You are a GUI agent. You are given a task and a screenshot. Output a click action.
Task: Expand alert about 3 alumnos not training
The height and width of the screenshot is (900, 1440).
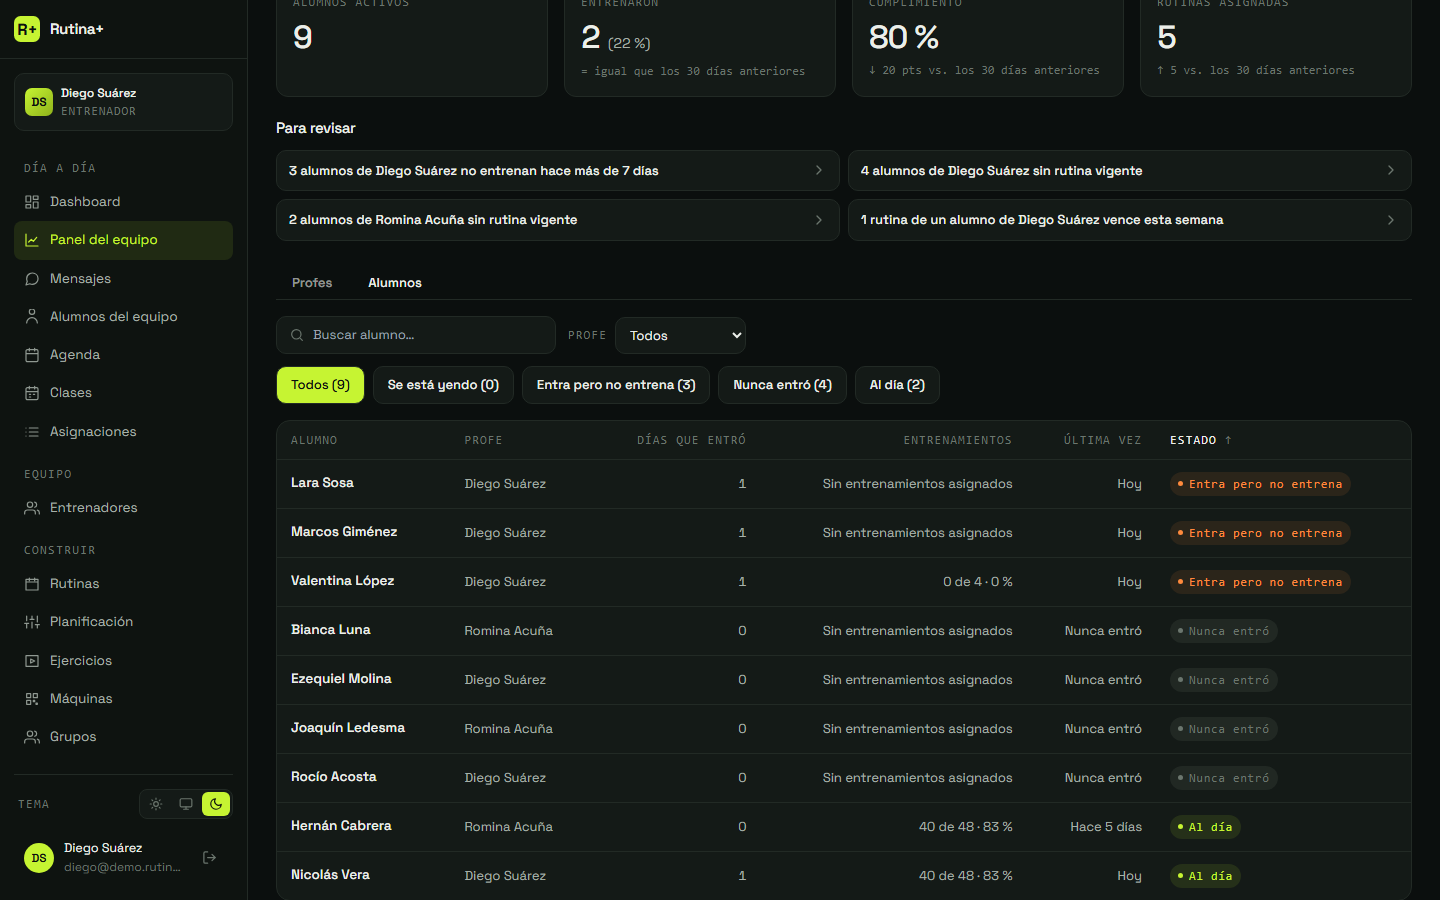[x=557, y=171]
